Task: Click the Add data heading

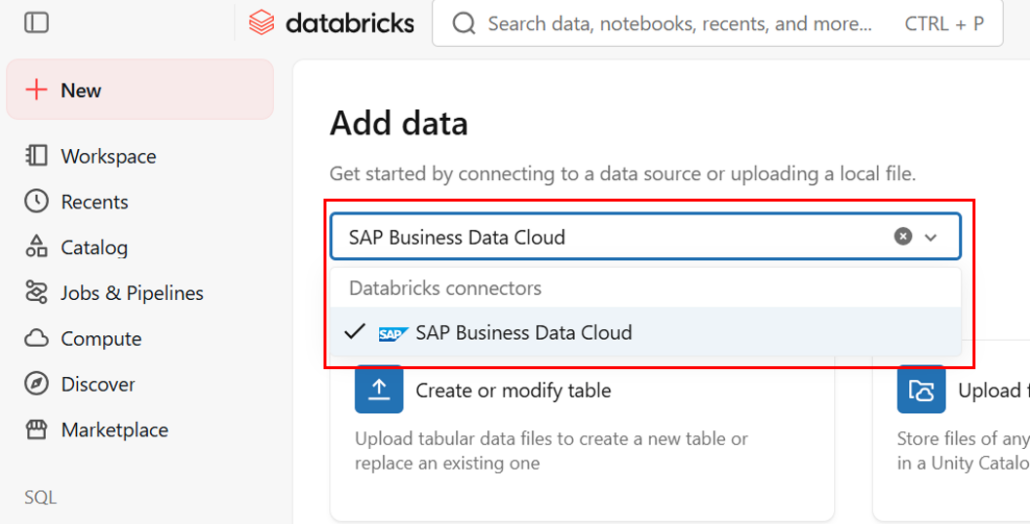Action: point(399,123)
